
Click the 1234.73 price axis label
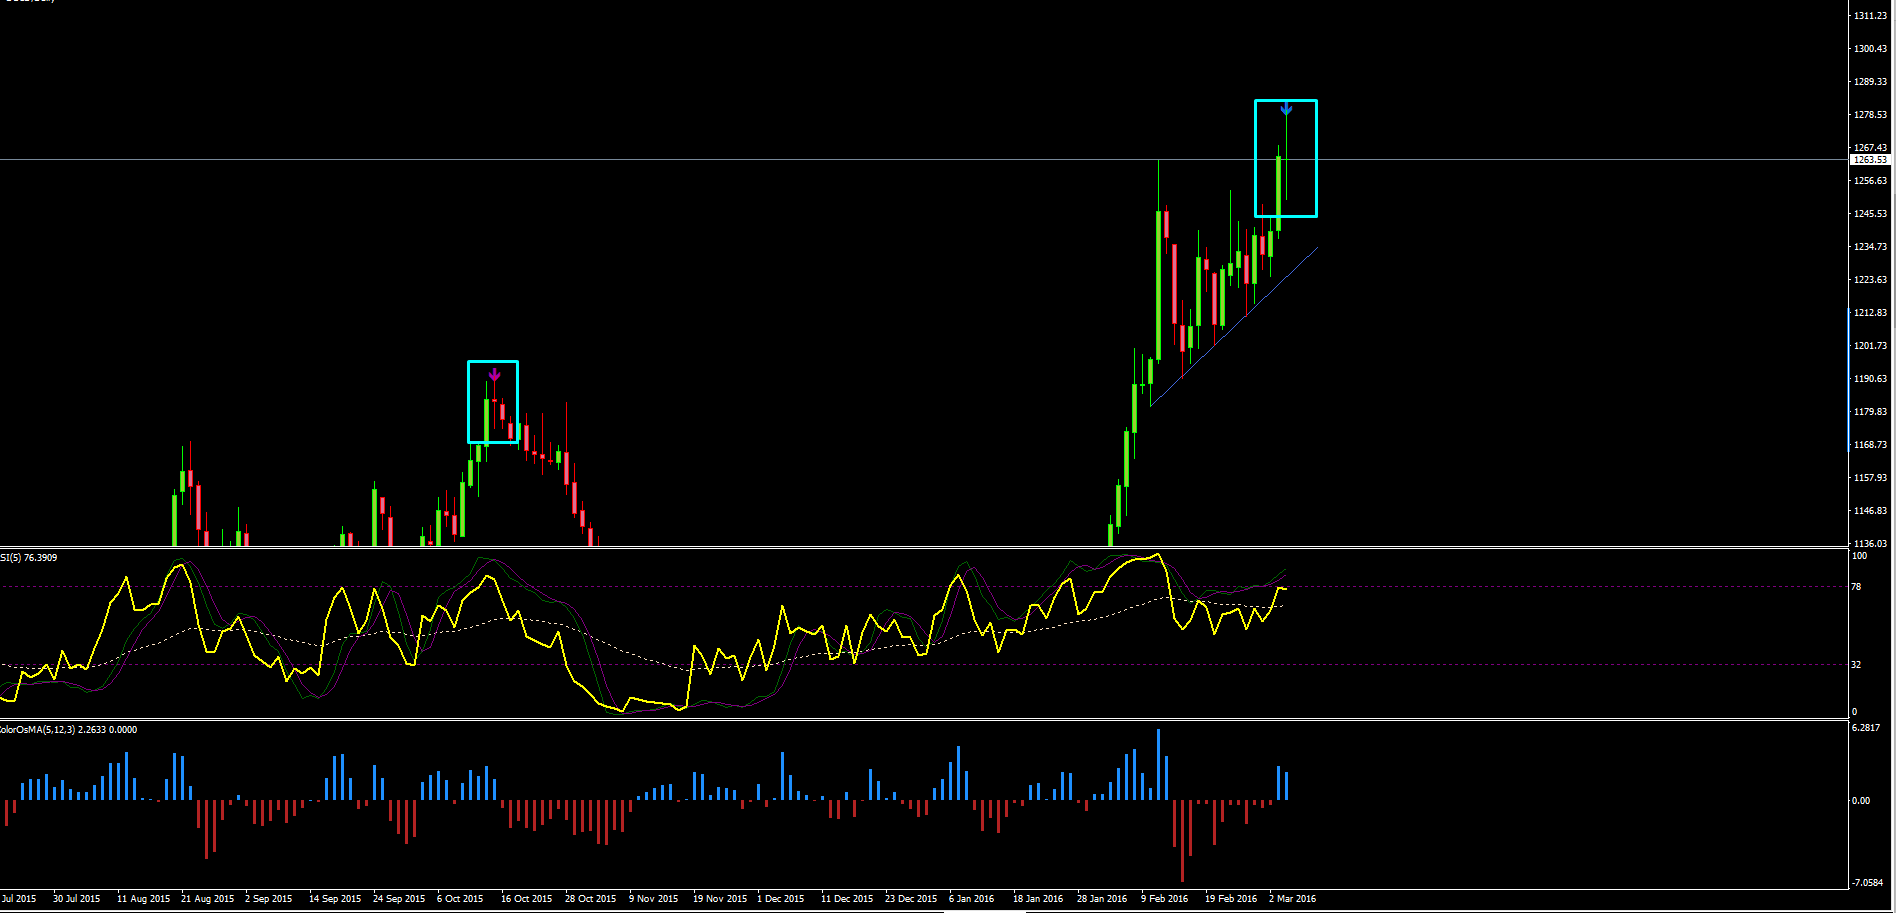(1870, 247)
